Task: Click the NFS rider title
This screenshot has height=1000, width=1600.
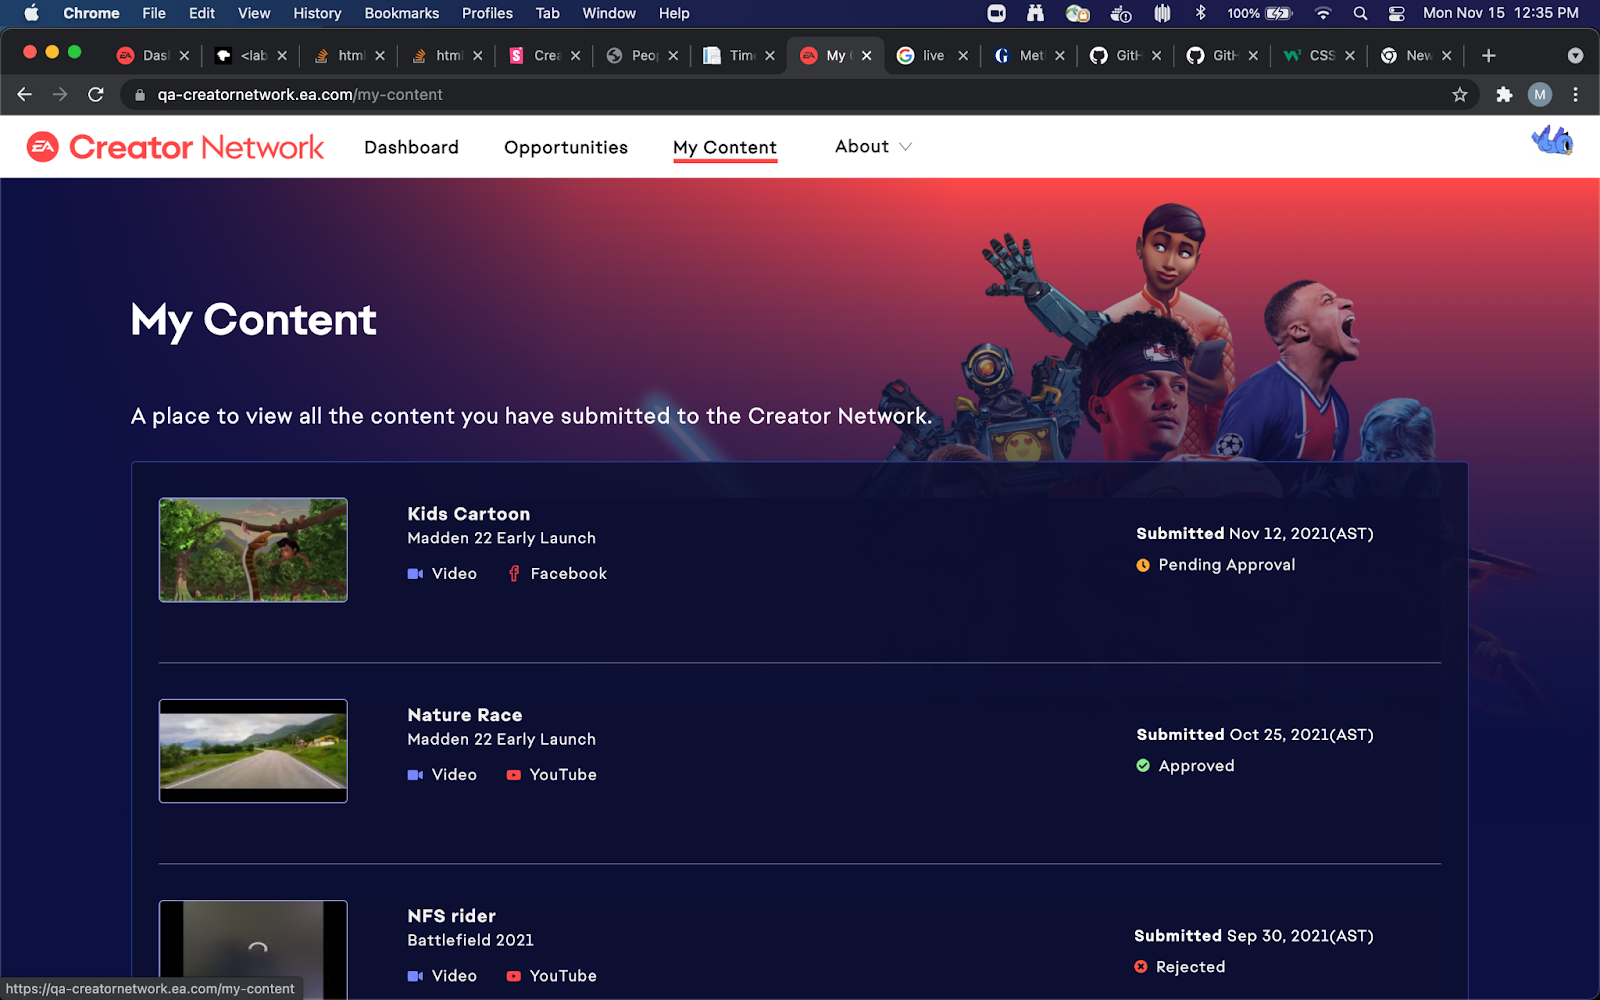Action: (x=451, y=916)
